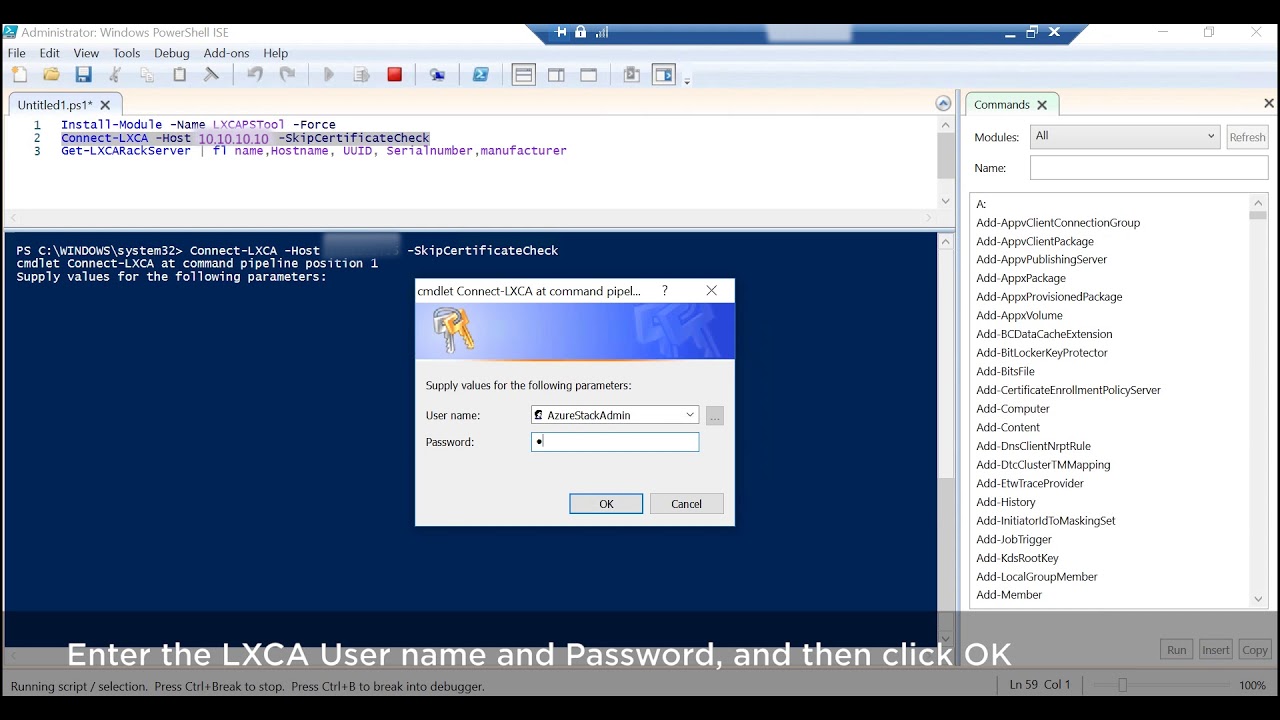Open the Help menu
The image size is (1280, 720).
click(276, 53)
